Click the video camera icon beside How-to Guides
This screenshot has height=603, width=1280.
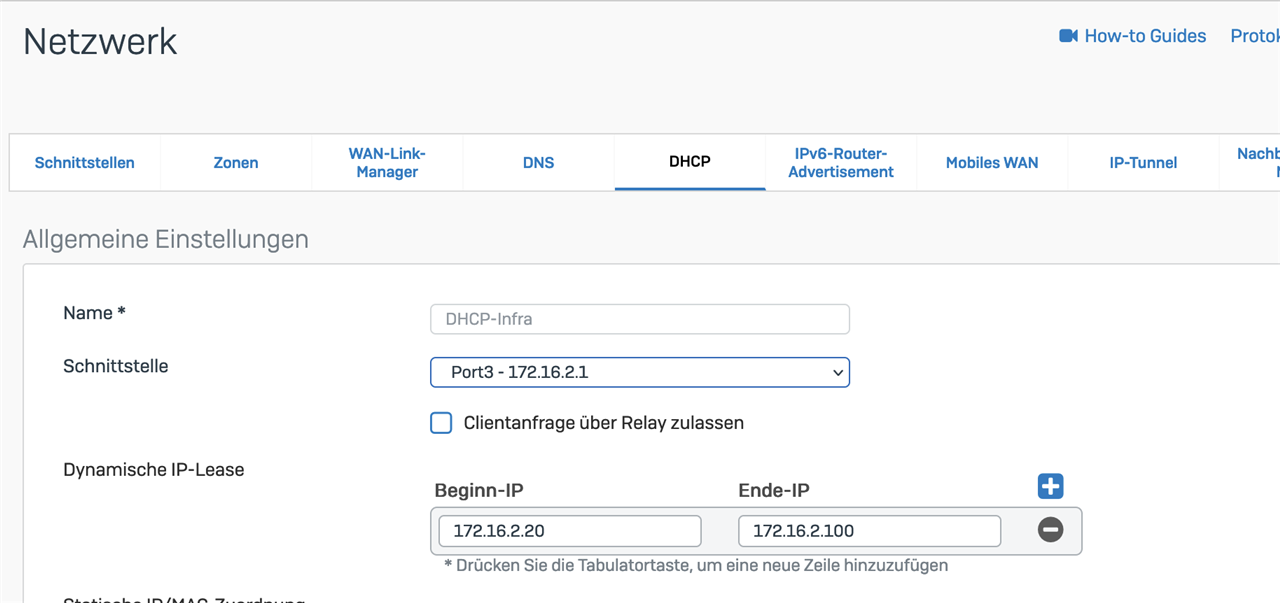click(x=1068, y=36)
